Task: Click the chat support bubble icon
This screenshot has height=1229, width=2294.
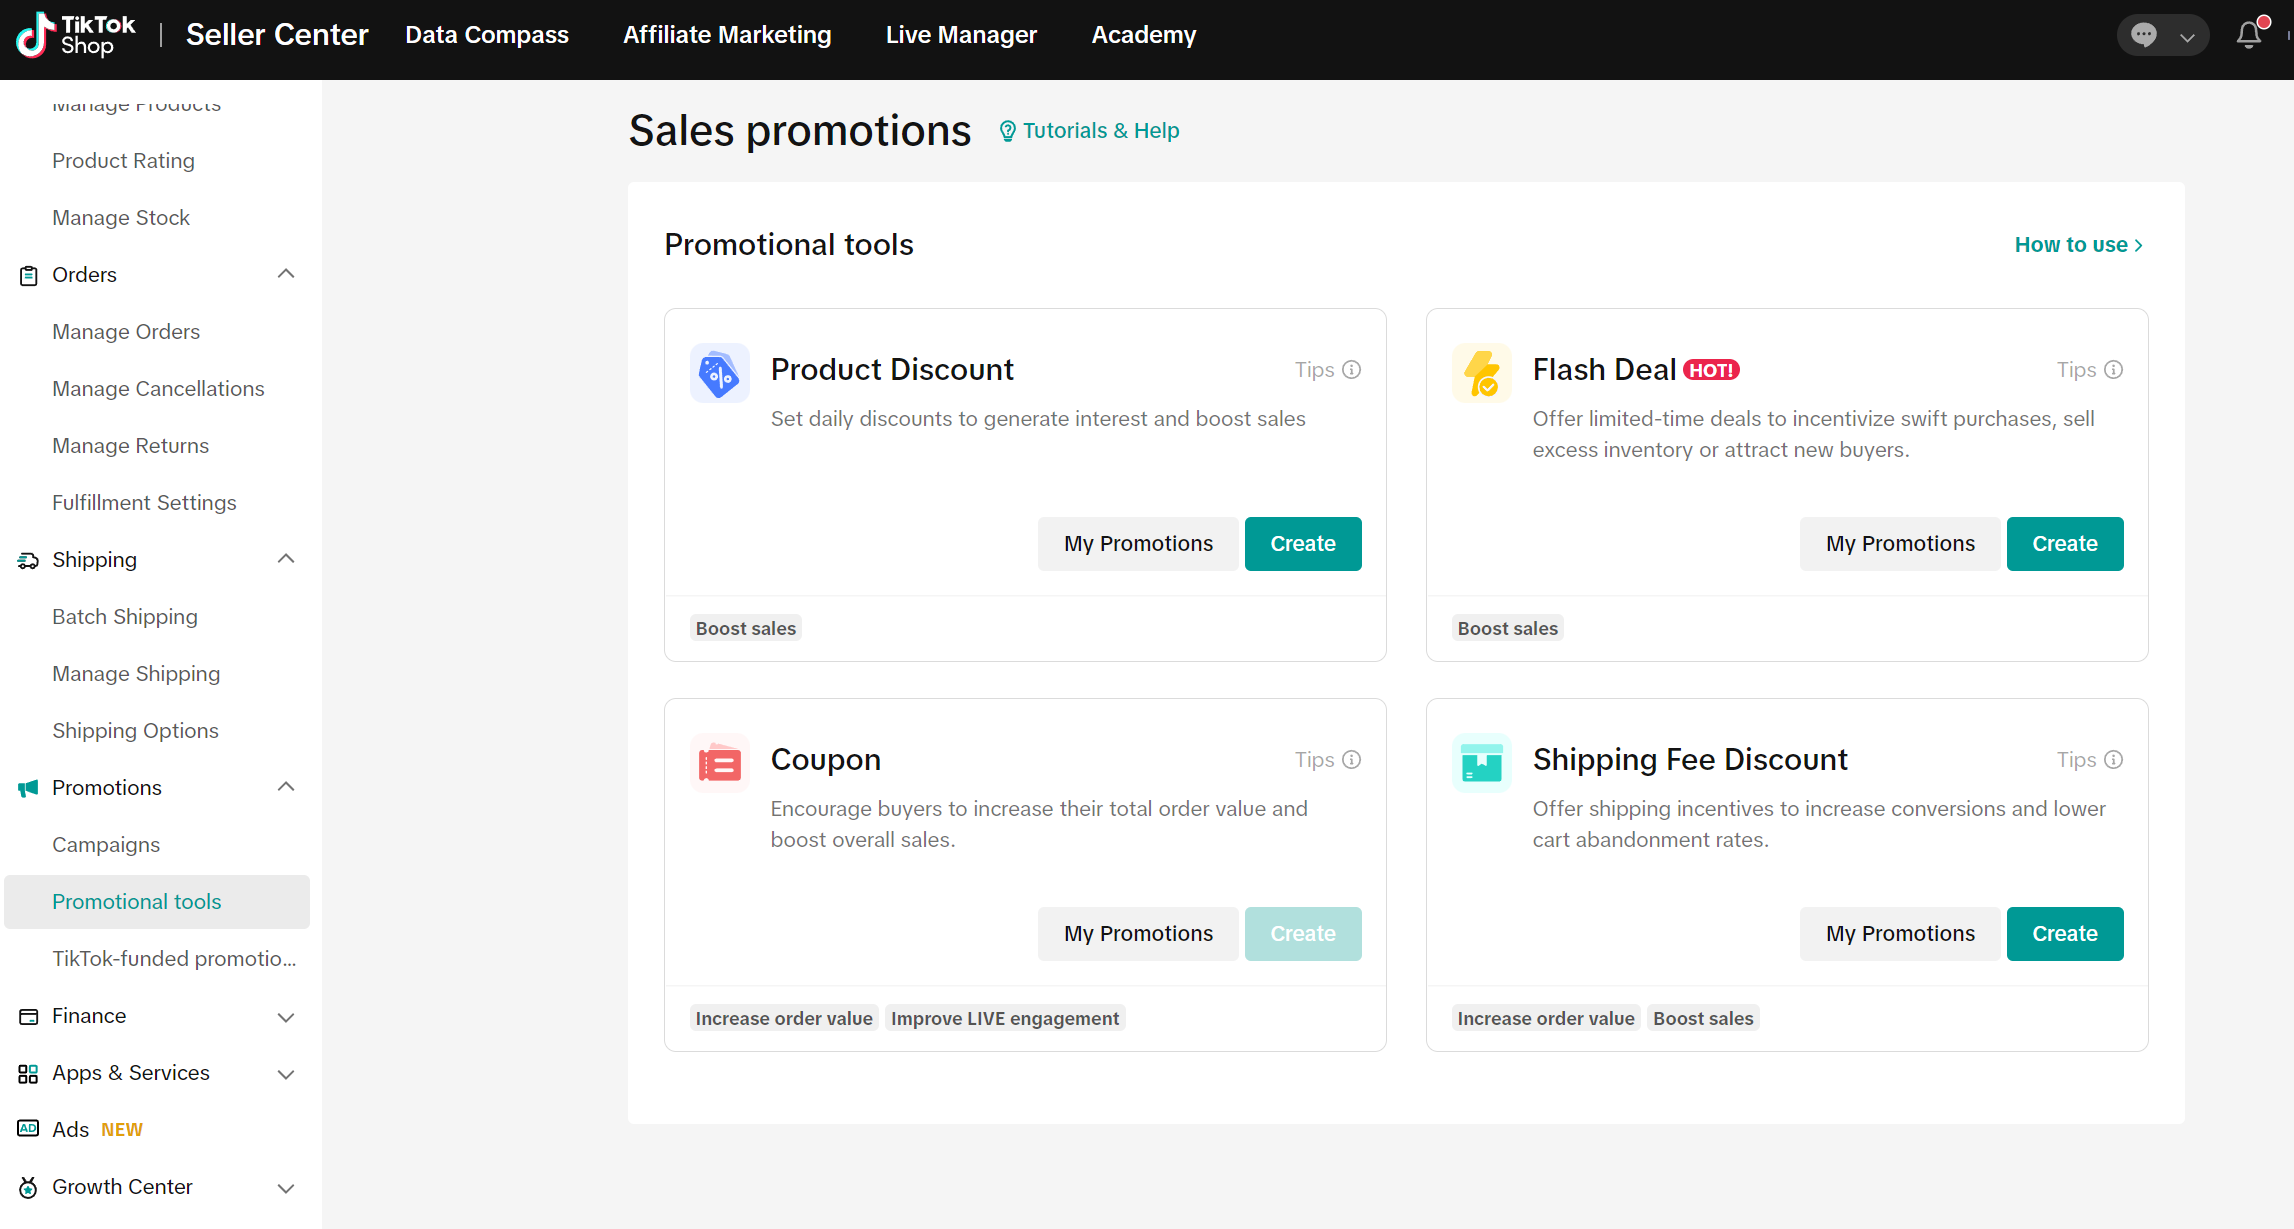Action: (x=2143, y=35)
